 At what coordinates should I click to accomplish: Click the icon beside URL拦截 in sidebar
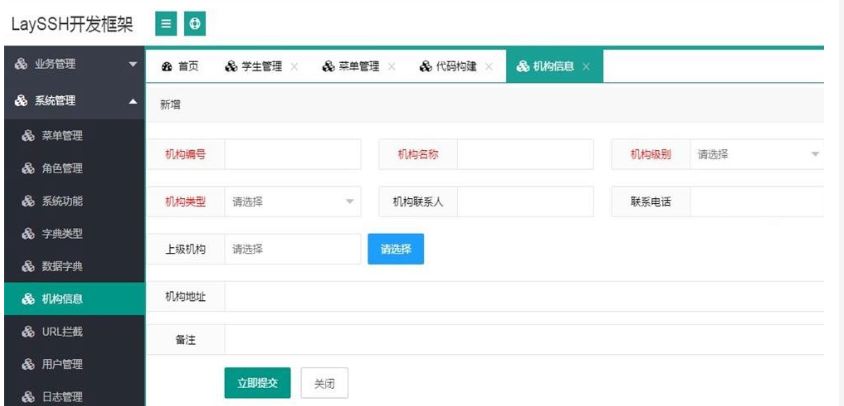click(27, 331)
